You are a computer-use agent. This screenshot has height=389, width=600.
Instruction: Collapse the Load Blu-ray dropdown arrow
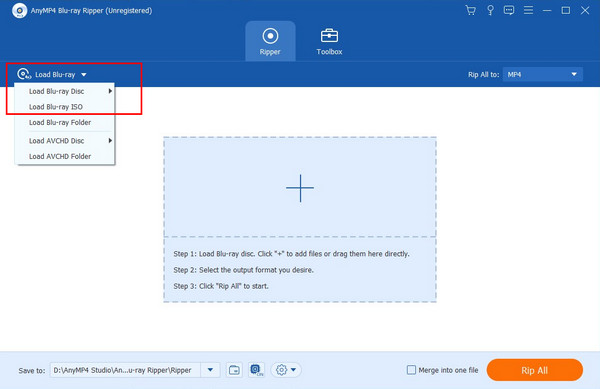(84, 75)
